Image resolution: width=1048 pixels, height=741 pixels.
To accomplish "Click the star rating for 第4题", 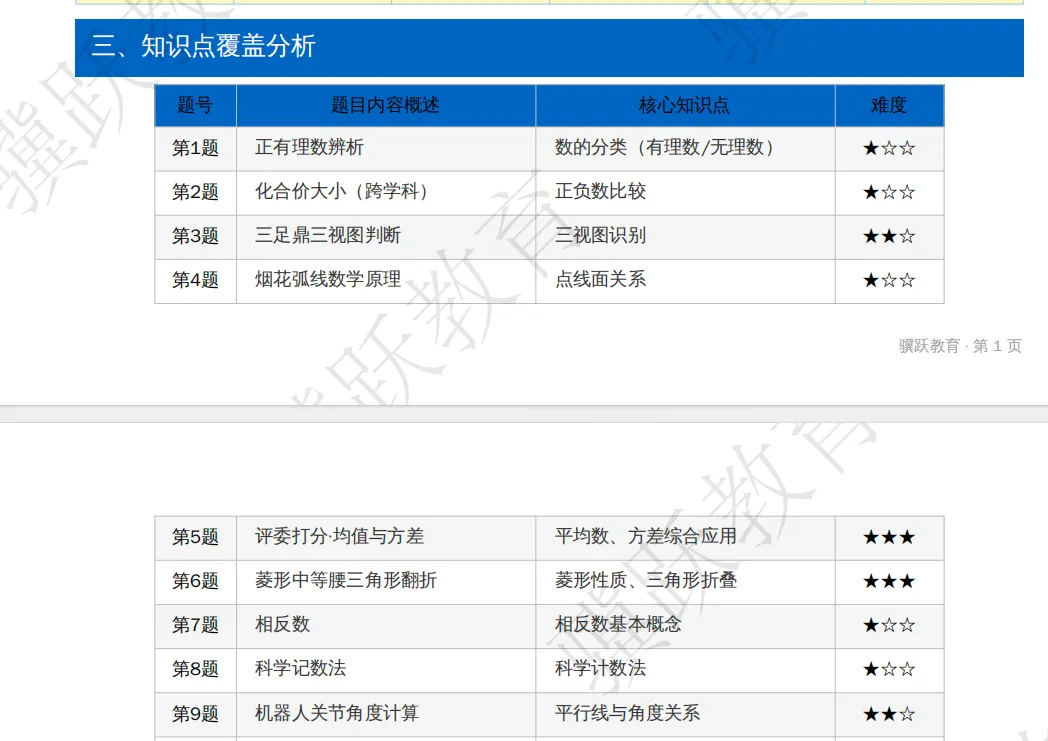I will pyautogui.click(x=888, y=281).
